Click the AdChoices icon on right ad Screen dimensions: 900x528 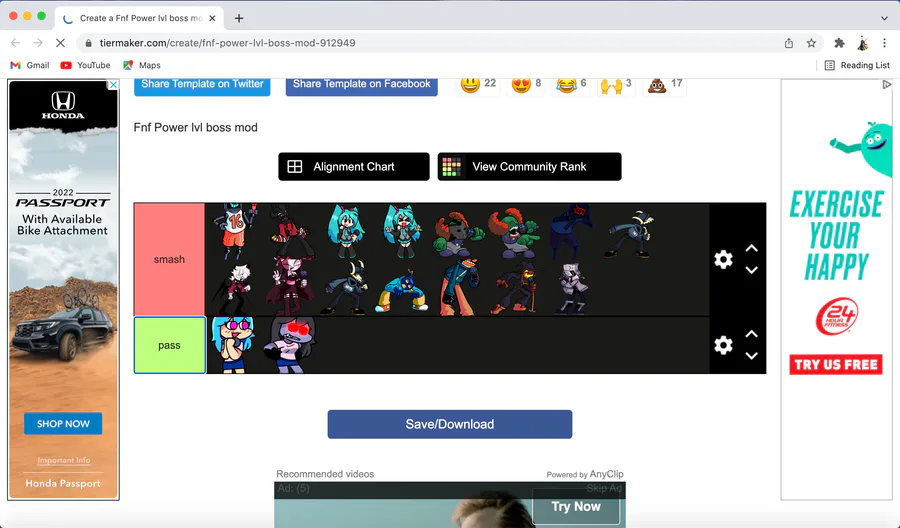(887, 85)
